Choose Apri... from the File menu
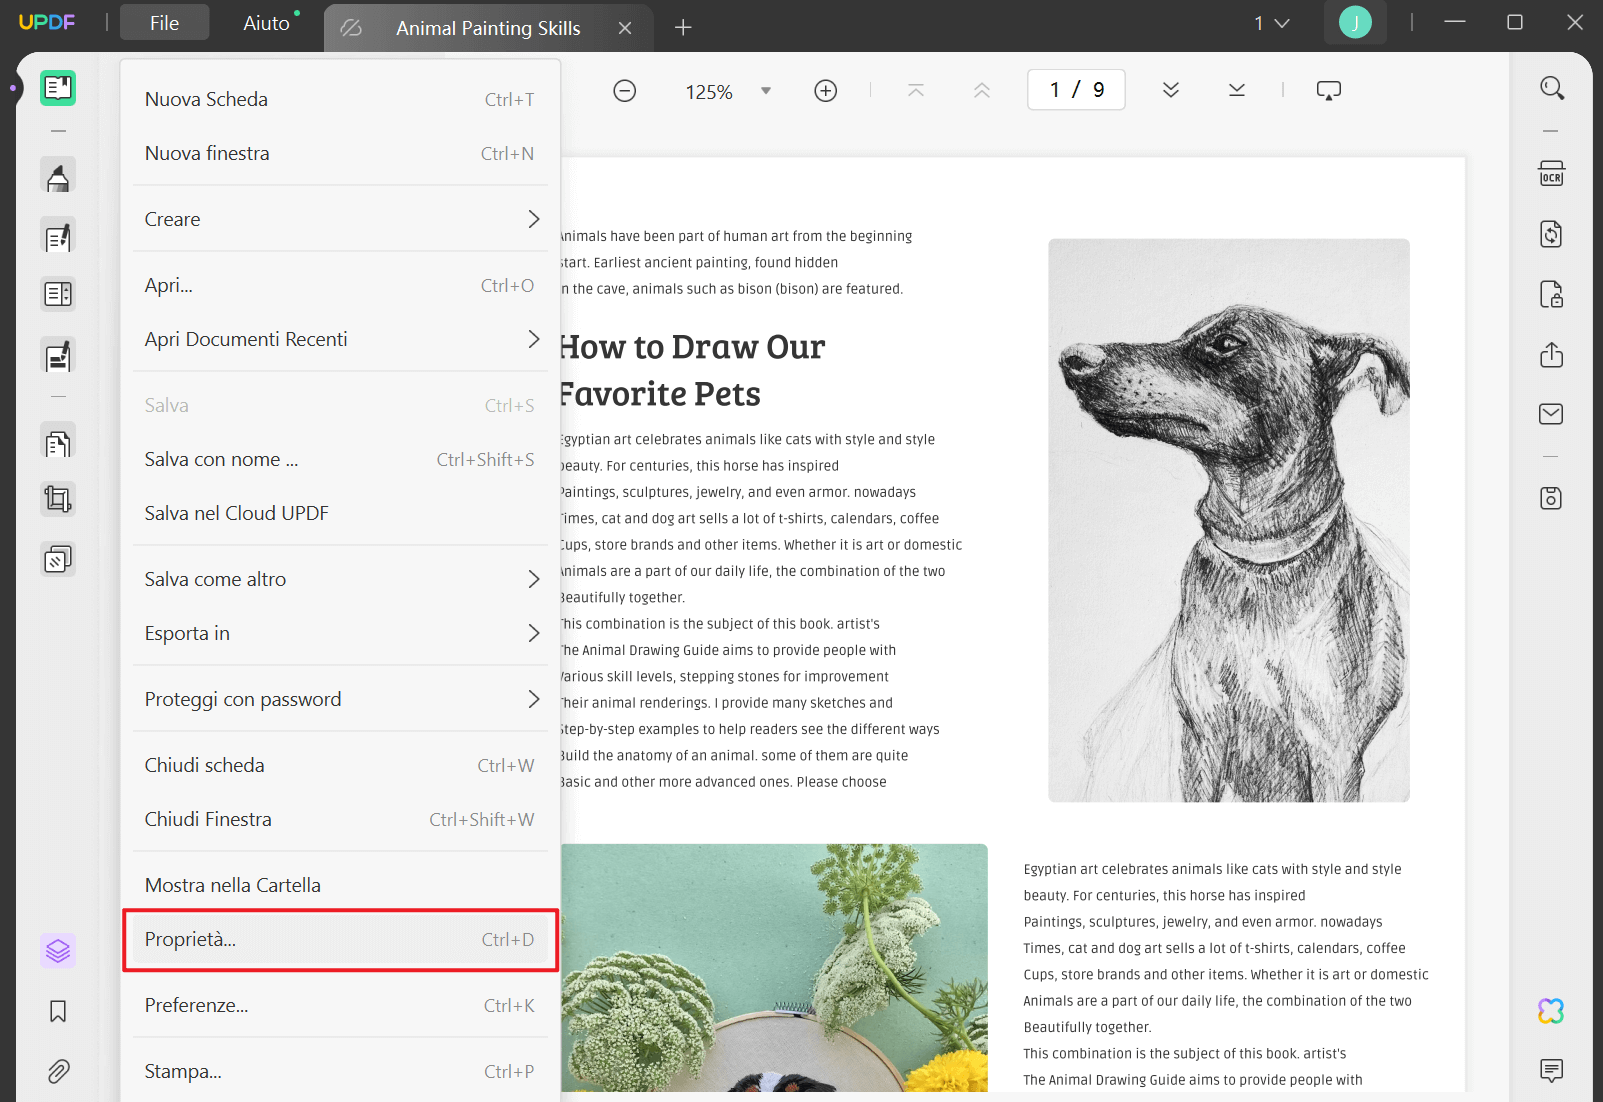The width and height of the screenshot is (1603, 1102). click(340, 285)
